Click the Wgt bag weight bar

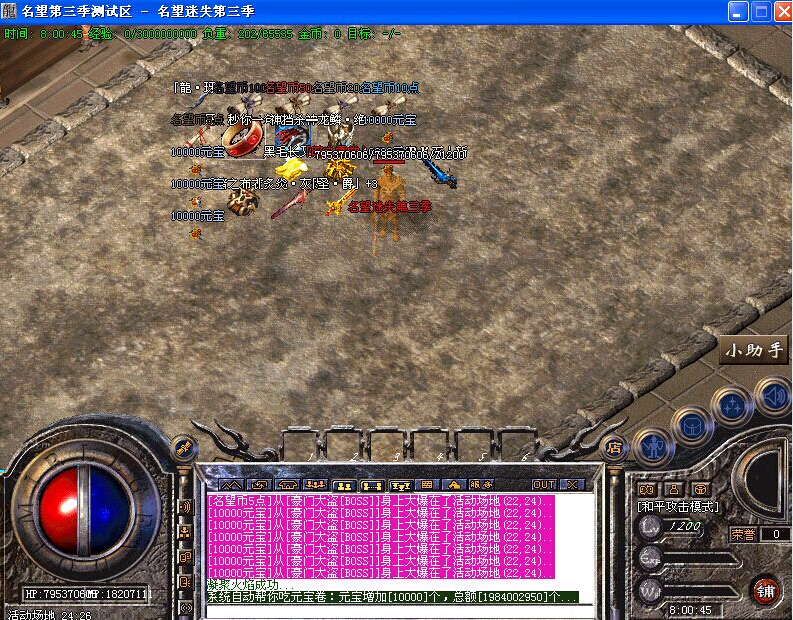[703, 591]
